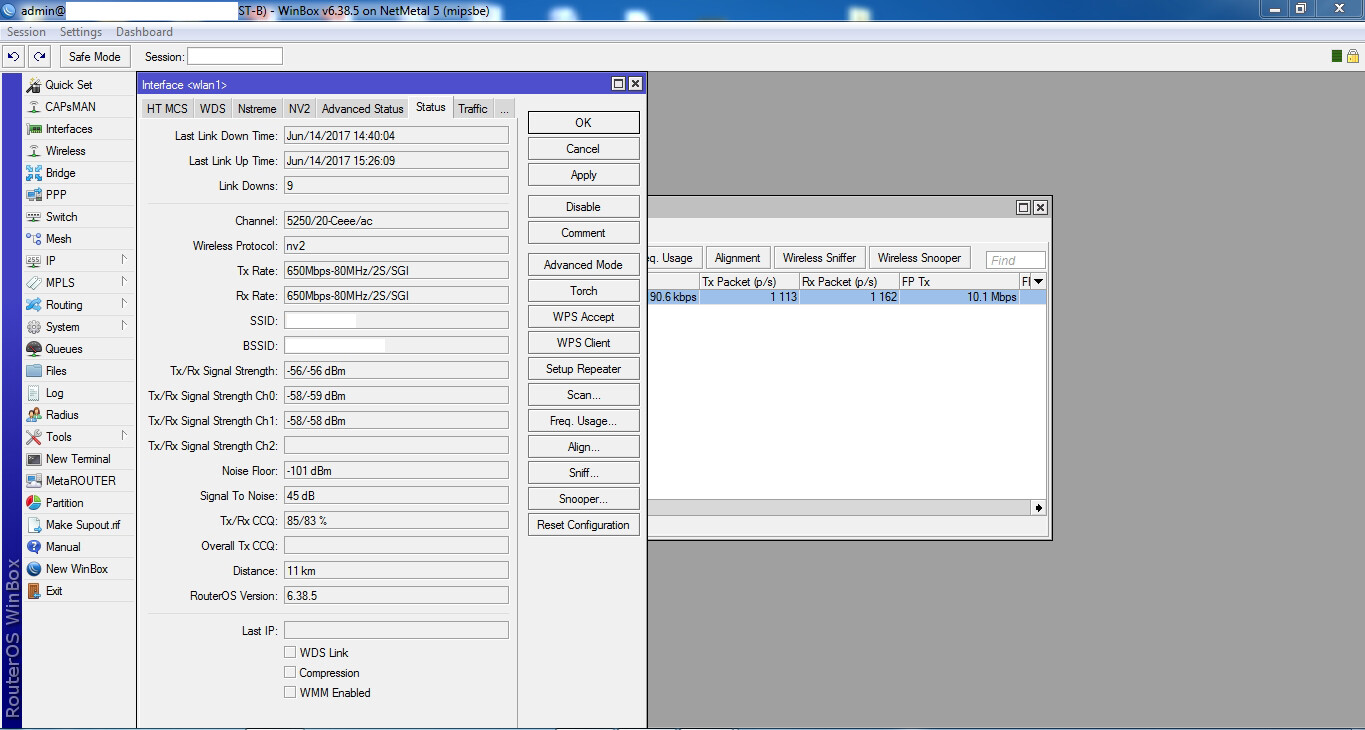Enable WMM on the interface
Image resolution: width=1365 pixels, height=730 pixels.
(290, 692)
